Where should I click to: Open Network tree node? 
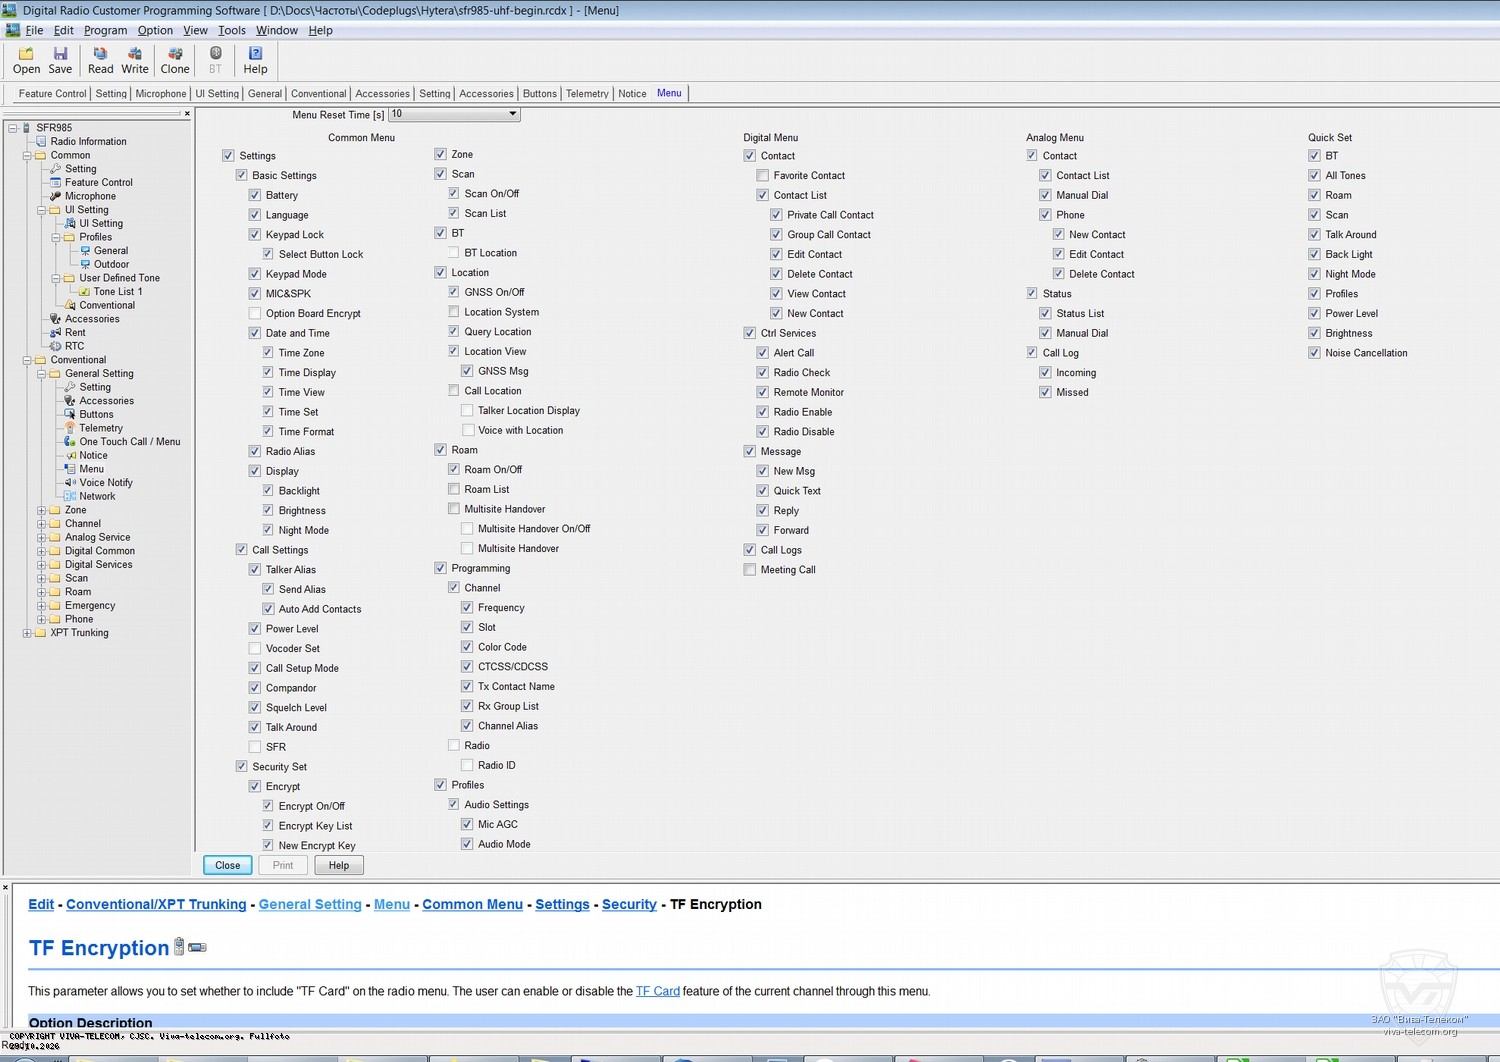click(97, 497)
